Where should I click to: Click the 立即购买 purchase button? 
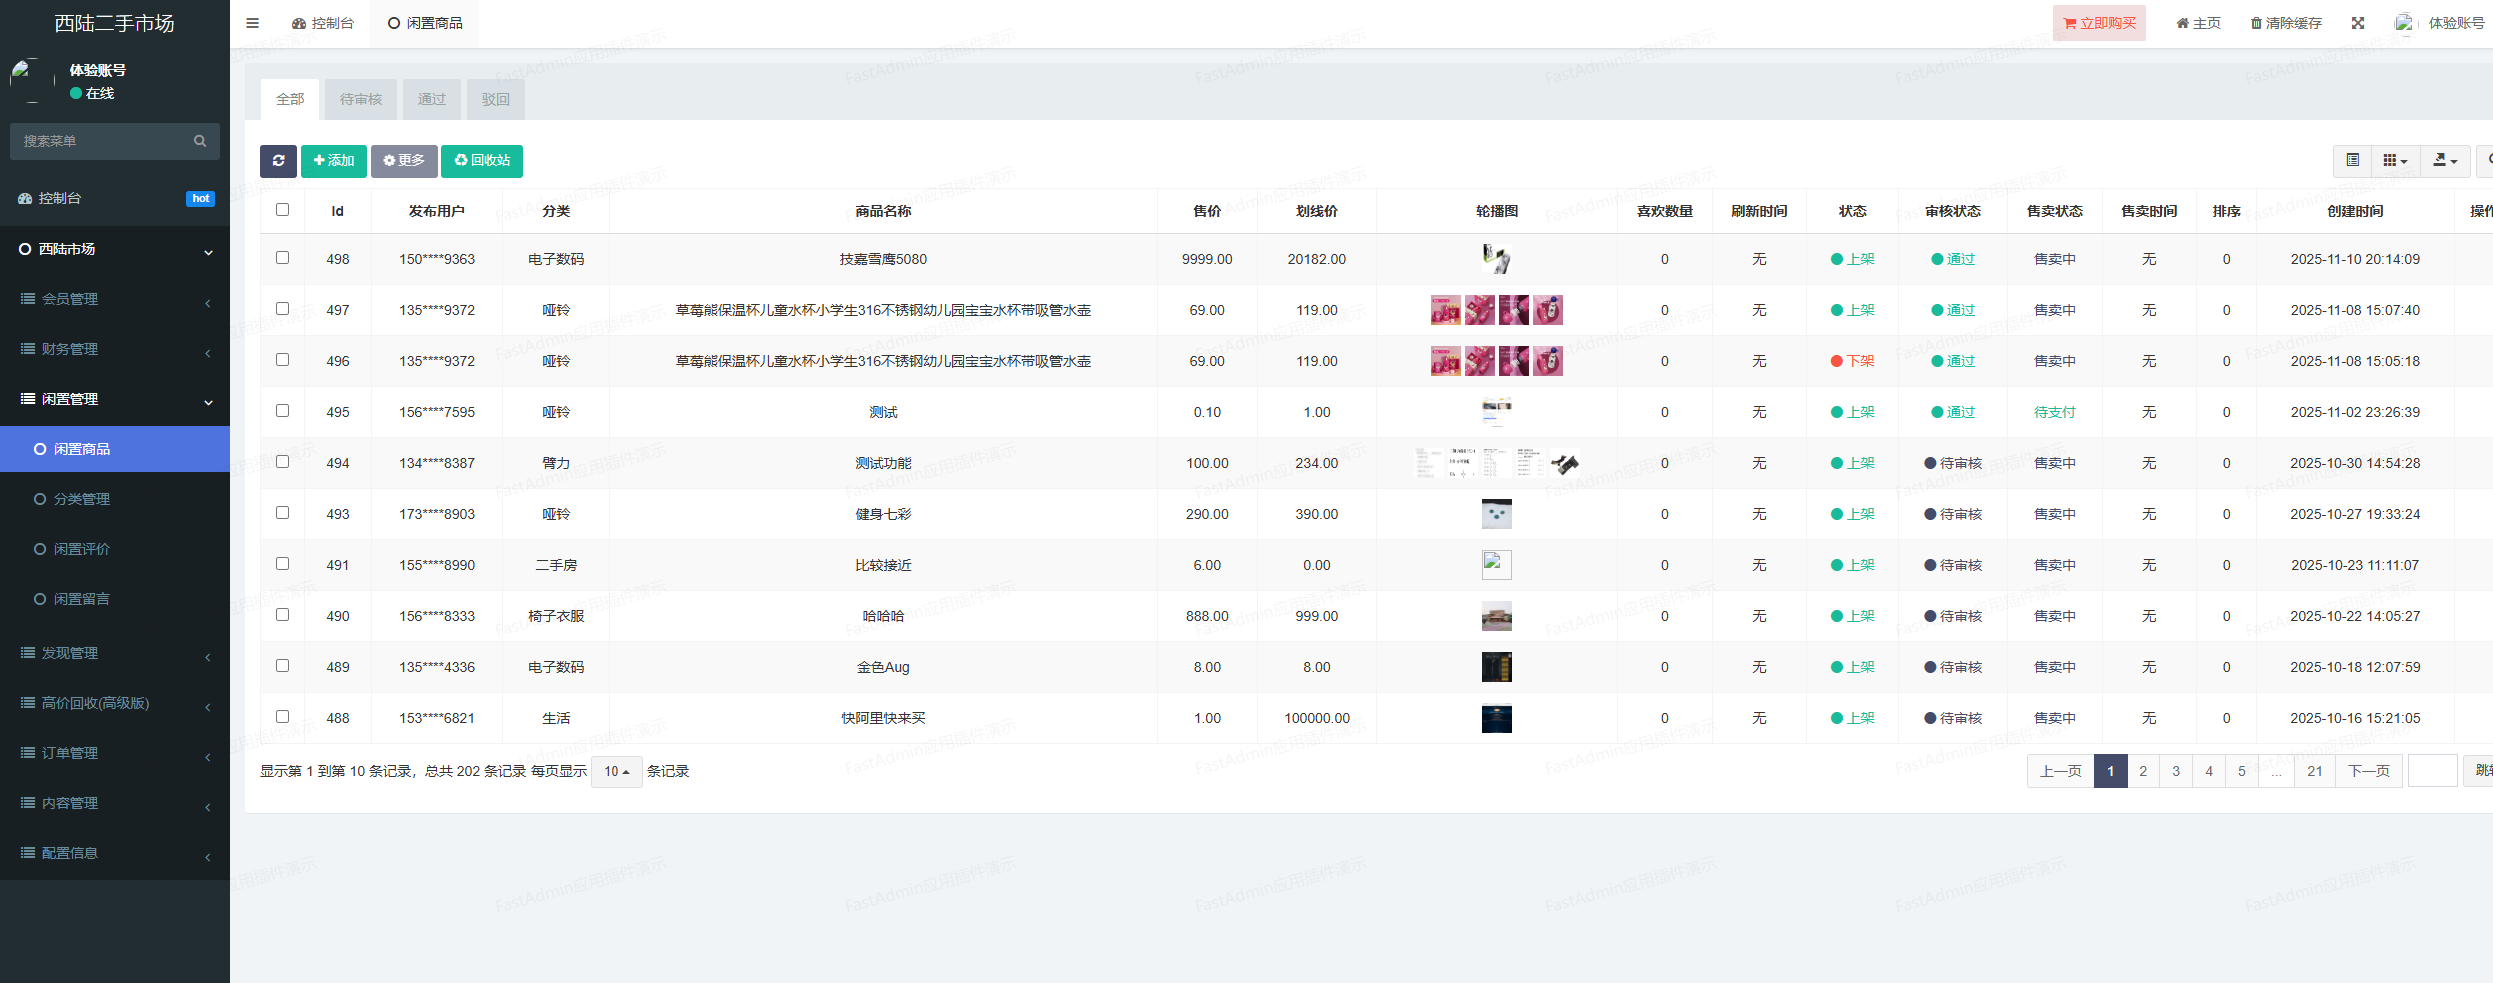[2100, 22]
